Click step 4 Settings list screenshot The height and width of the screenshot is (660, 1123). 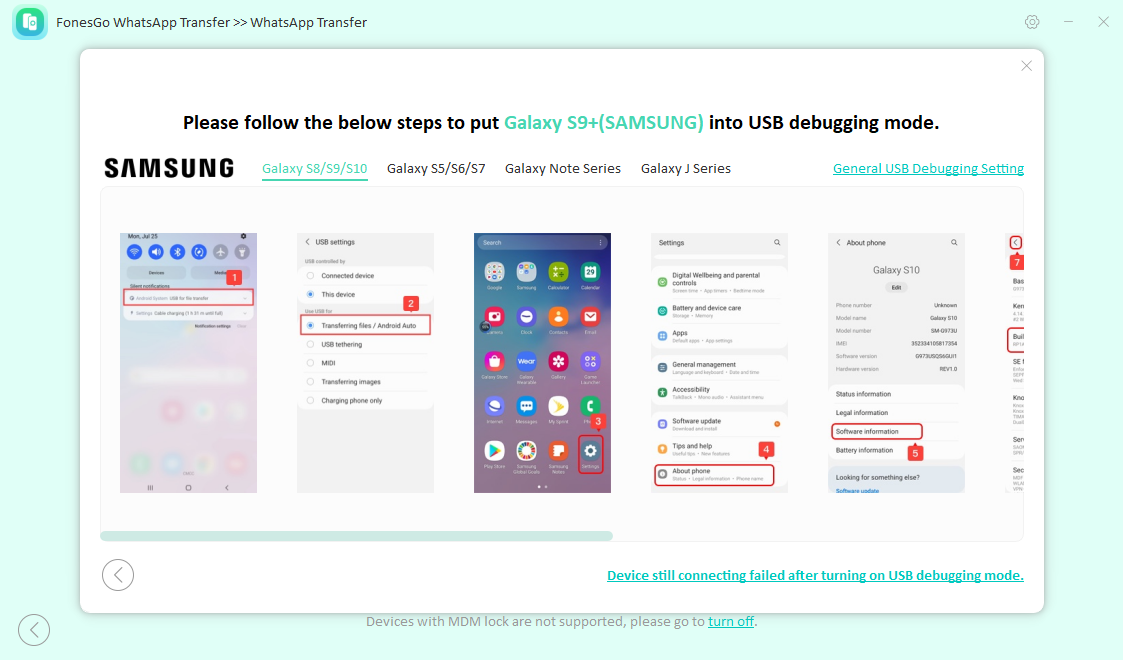pos(719,363)
